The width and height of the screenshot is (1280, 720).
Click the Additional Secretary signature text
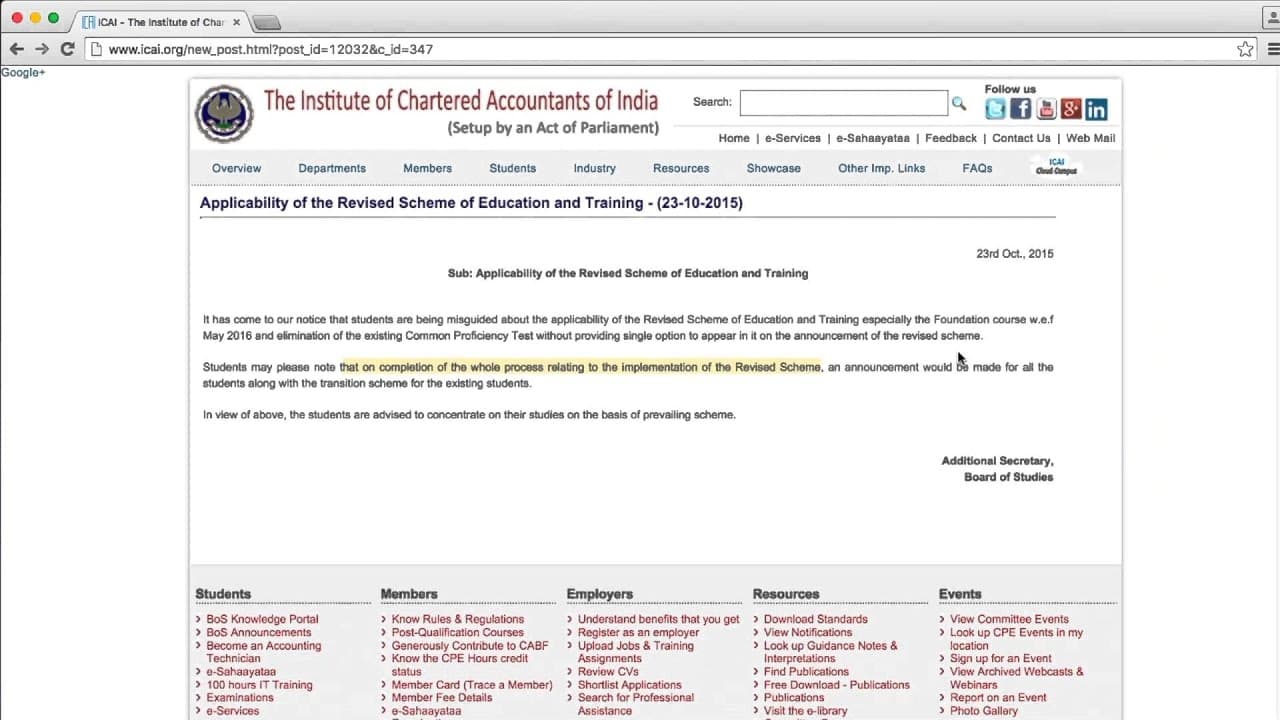997,461
